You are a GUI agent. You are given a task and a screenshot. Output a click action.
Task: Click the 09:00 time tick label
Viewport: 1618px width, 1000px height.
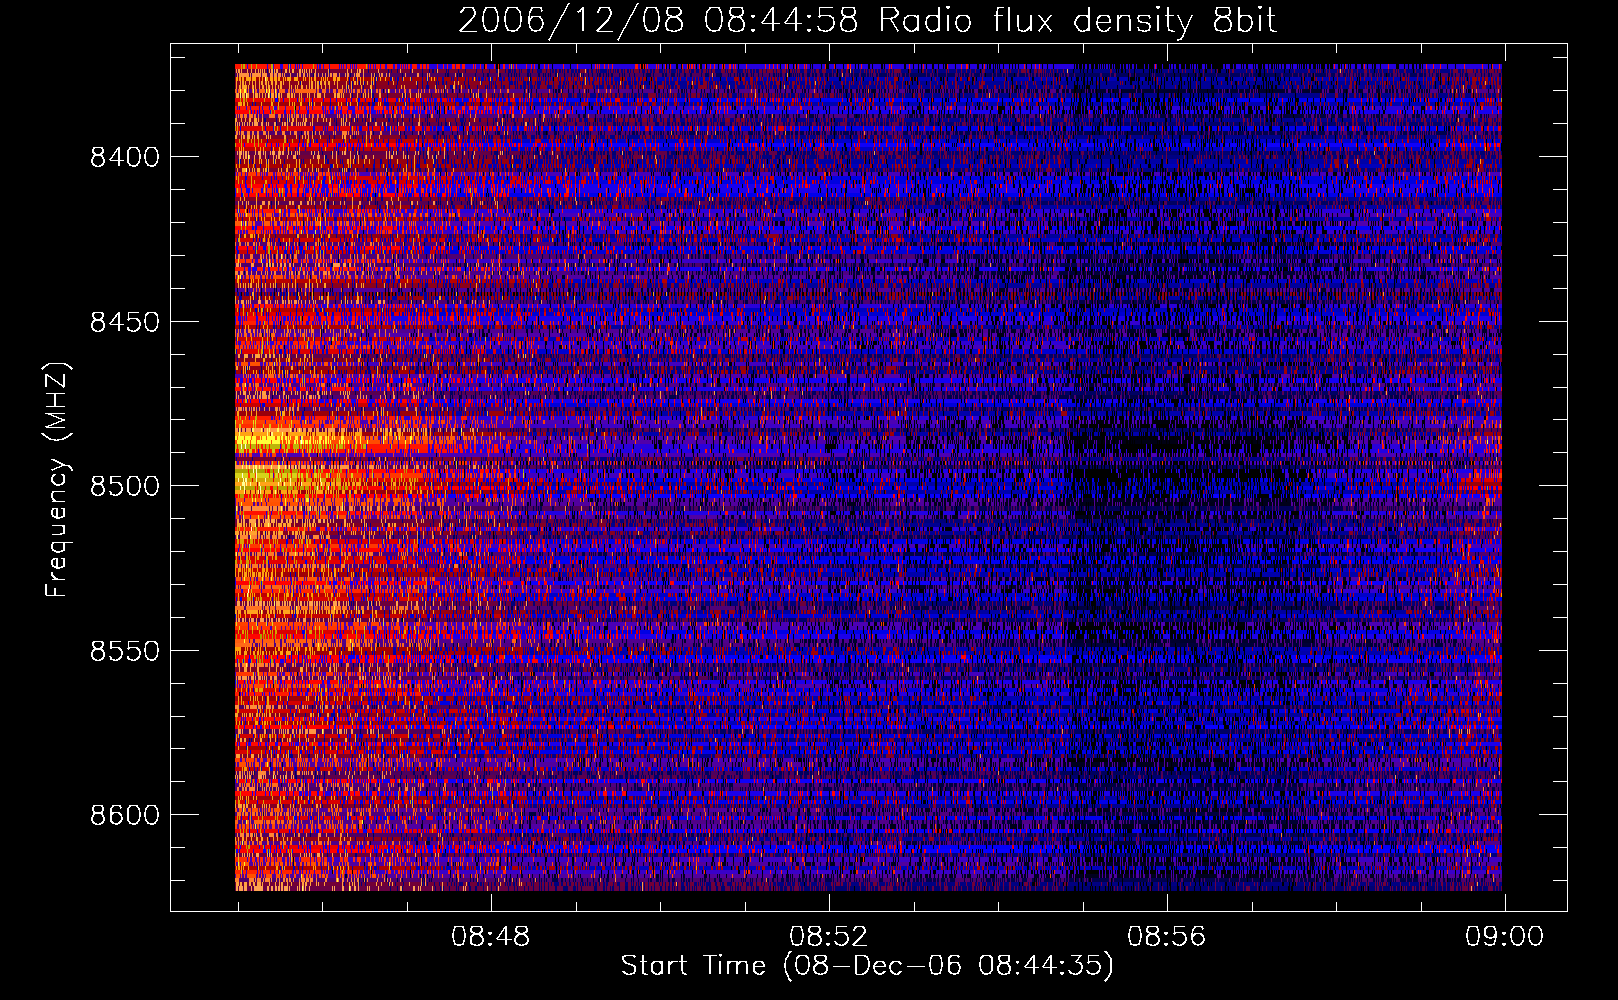coord(1505,937)
